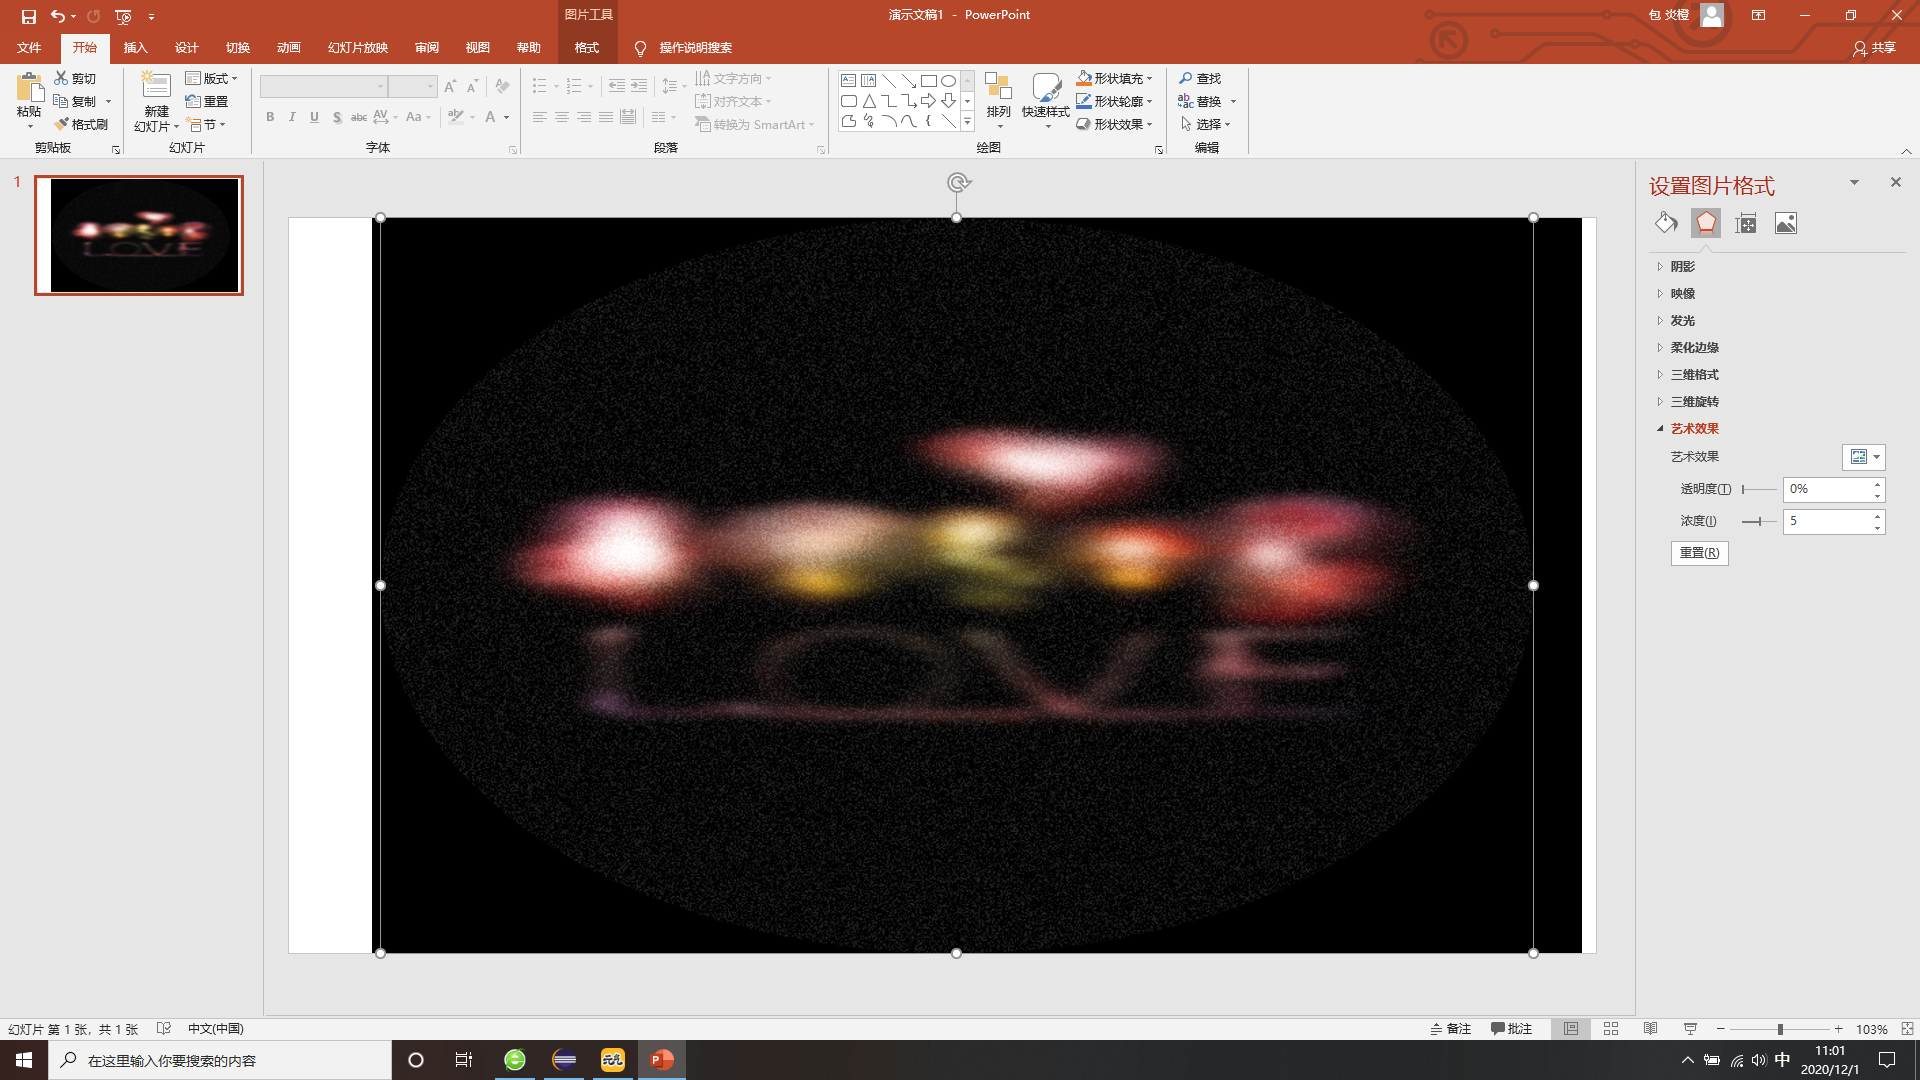1920x1080 pixels.
Task: Expand the Shadow section
Action: (1682, 266)
